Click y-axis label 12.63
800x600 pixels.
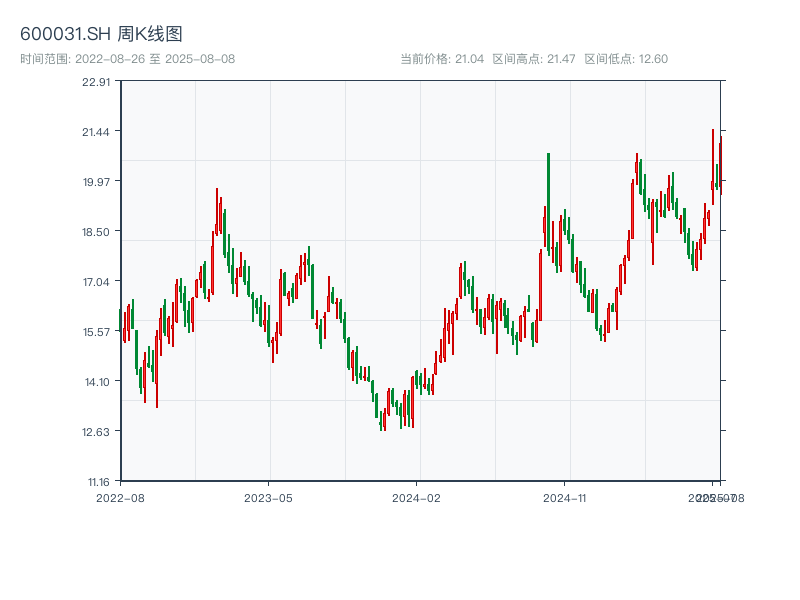(x=96, y=432)
